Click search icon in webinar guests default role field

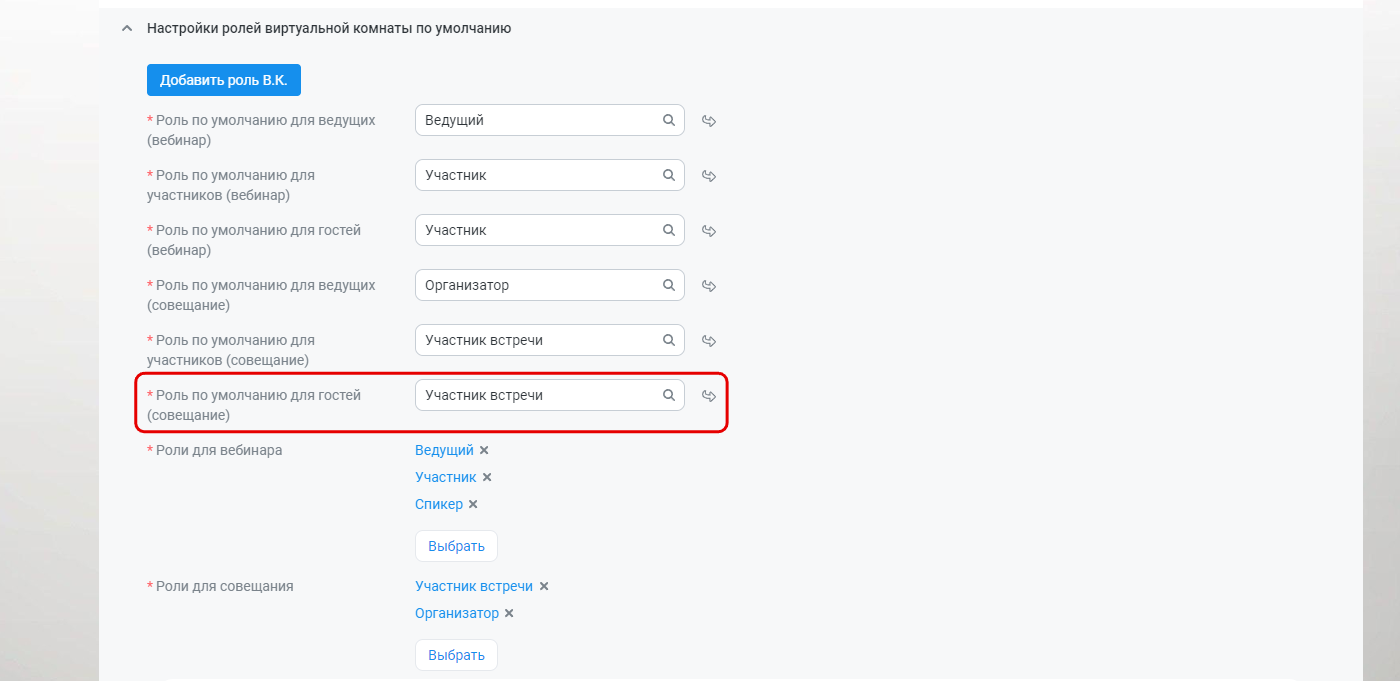click(x=669, y=230)
